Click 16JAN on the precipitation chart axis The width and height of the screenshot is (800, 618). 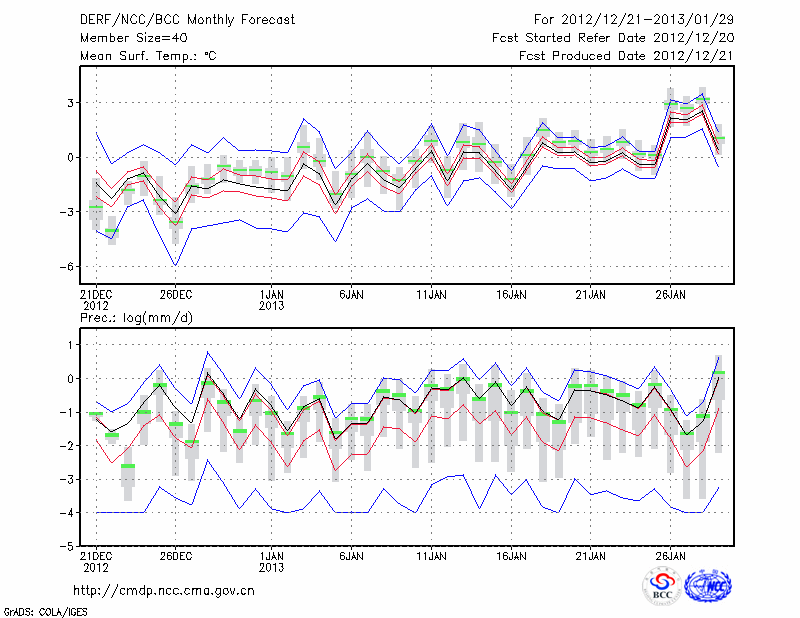click(x=511, y=555)
